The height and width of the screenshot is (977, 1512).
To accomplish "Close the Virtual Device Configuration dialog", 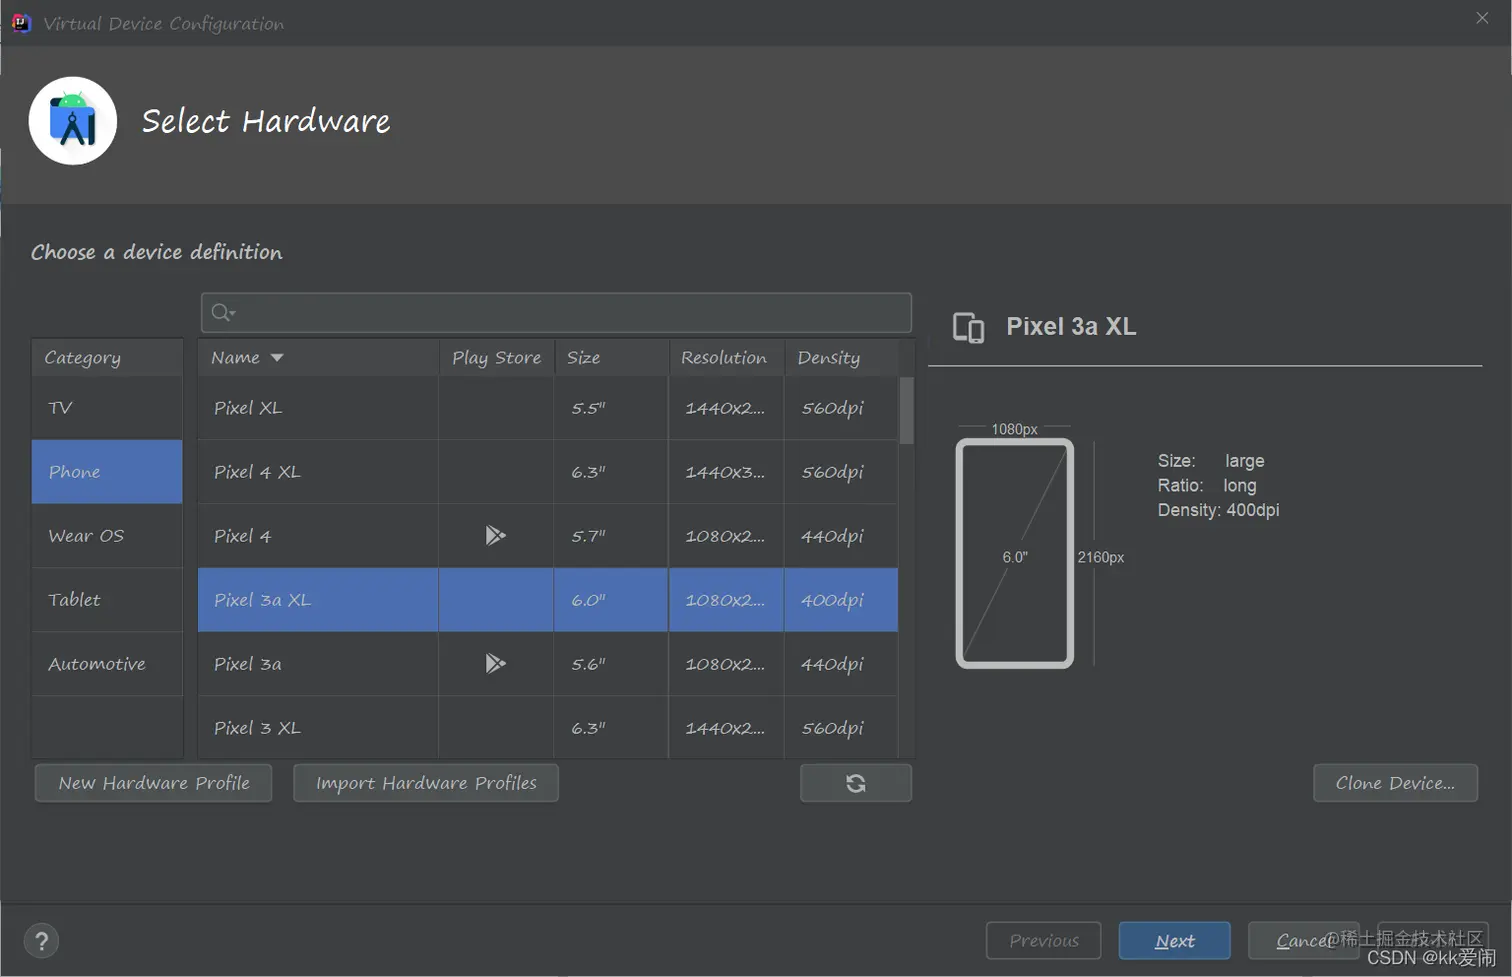I will tap(1482, 18).
